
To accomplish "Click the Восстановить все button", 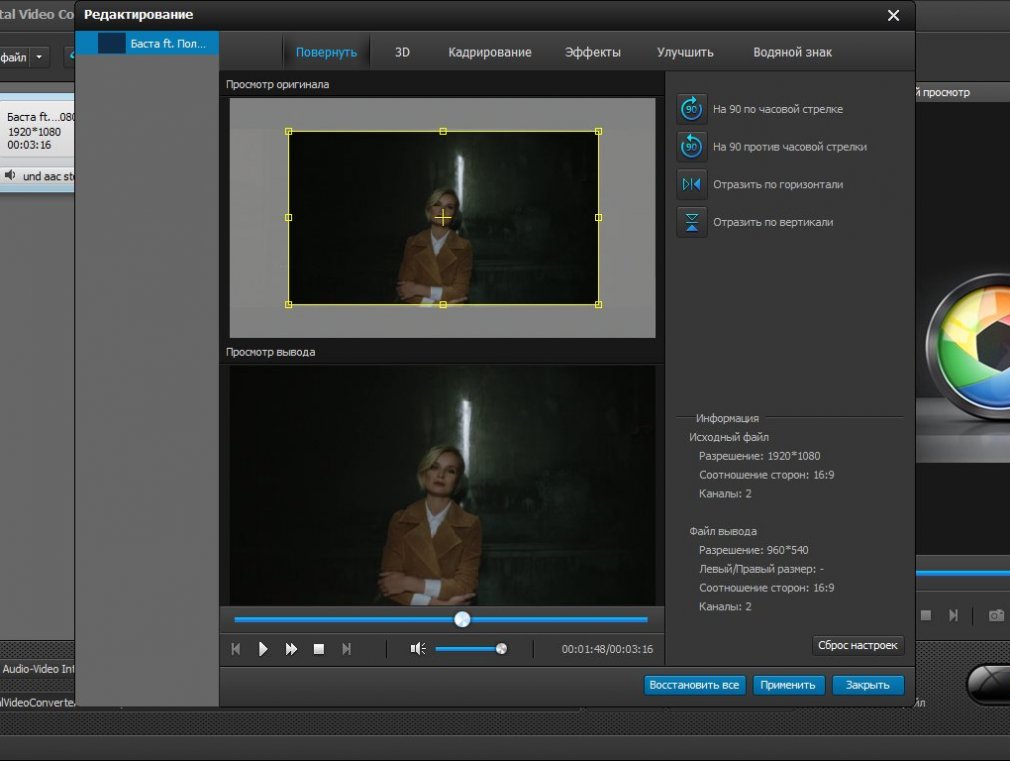I will point(694,685).
